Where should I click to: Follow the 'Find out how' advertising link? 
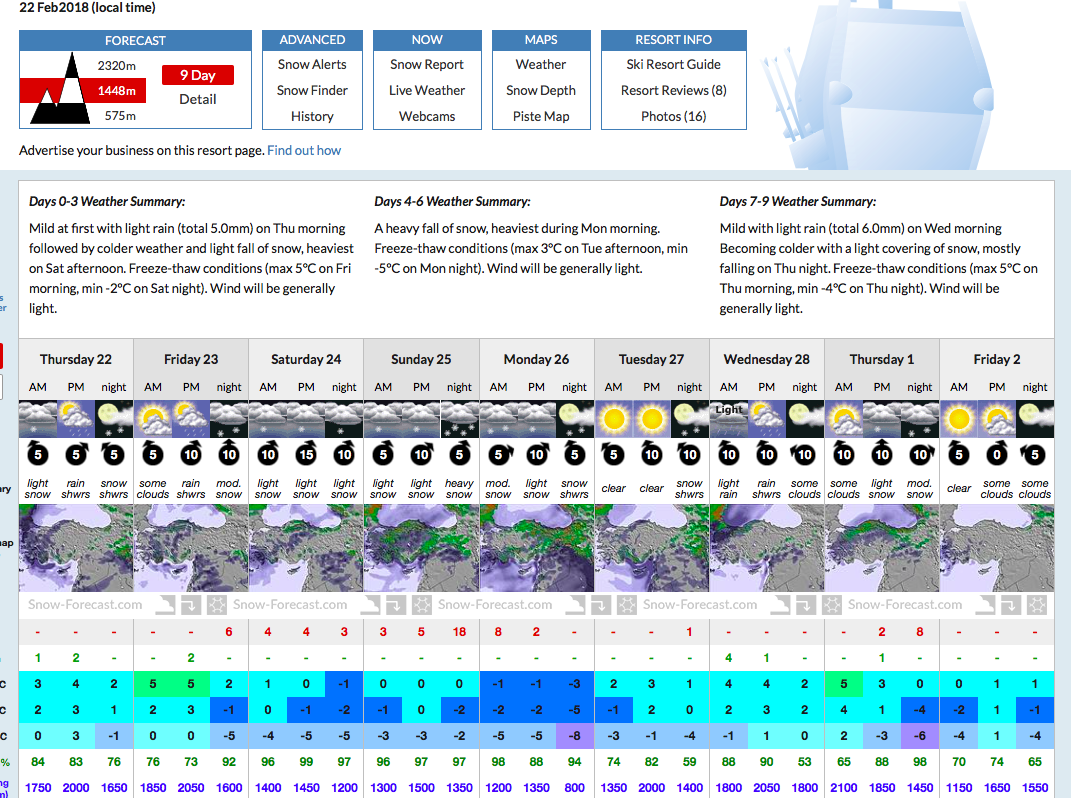(304, 150)
